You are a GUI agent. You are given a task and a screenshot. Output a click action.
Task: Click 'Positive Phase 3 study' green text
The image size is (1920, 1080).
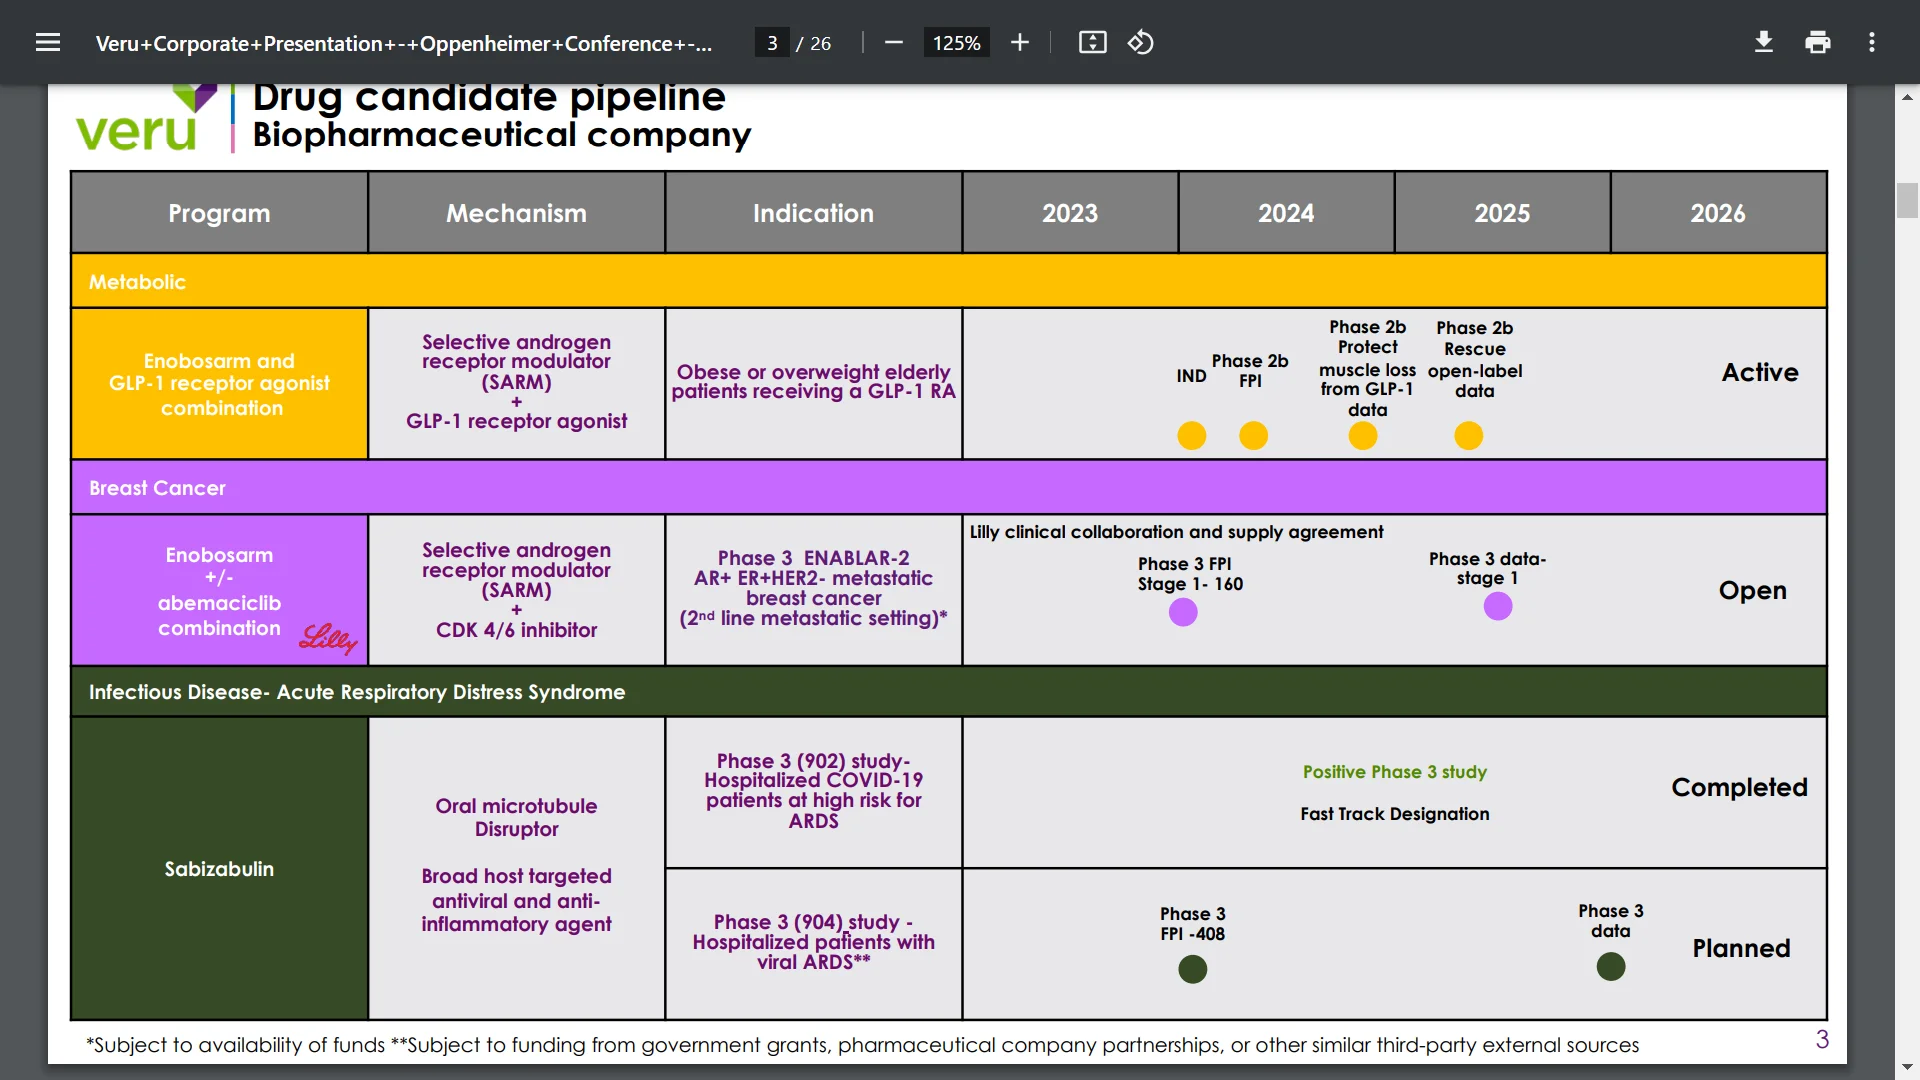pyautogui.click(x=1394, y=772)
